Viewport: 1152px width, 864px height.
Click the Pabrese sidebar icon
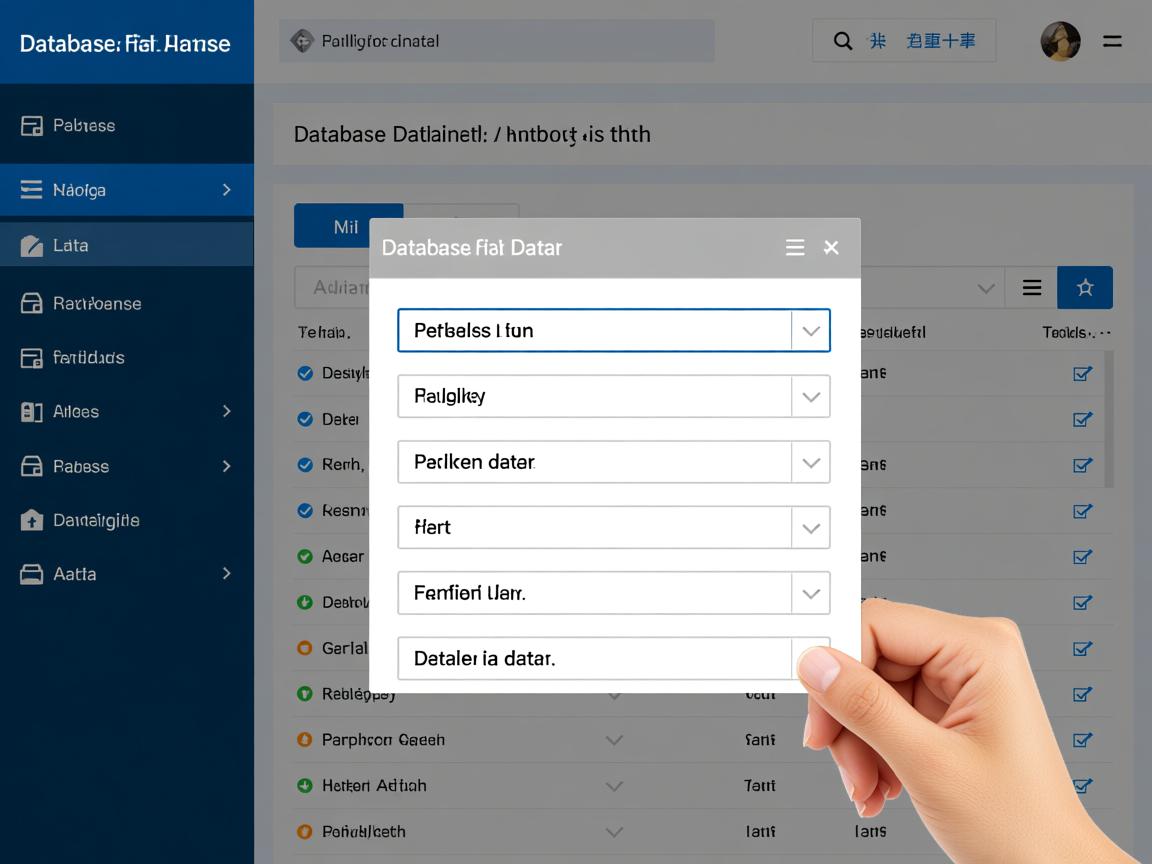tap(32, 126)
